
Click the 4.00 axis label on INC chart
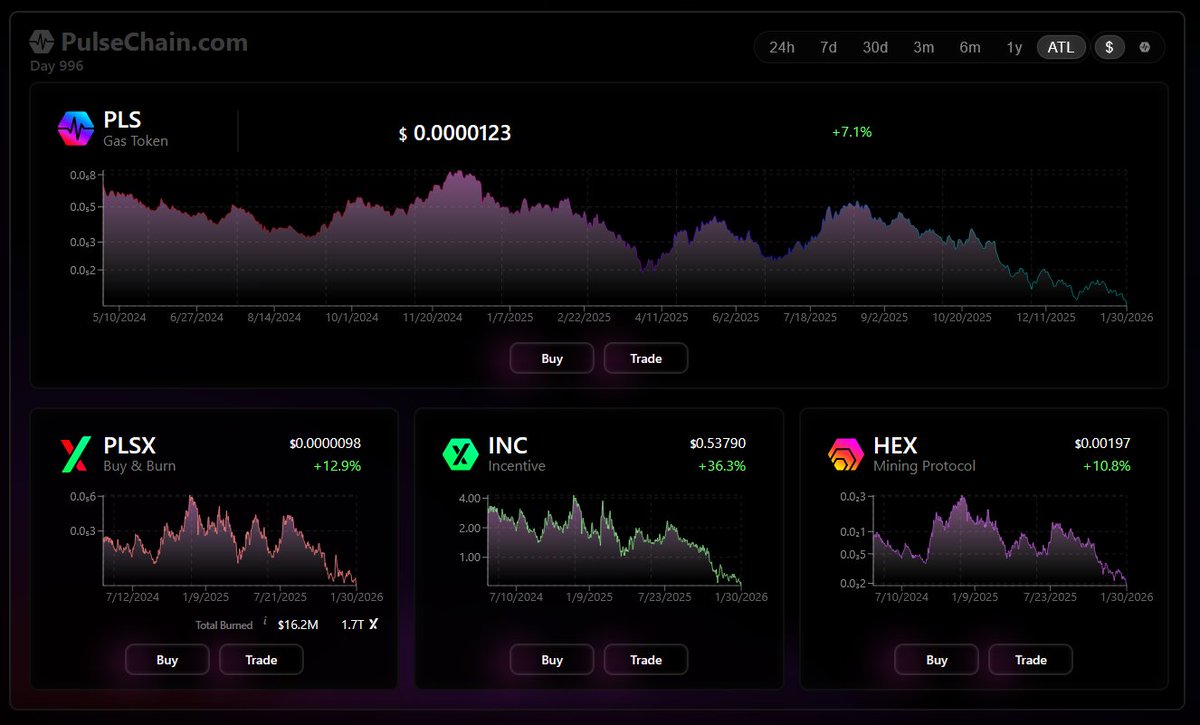point(472,498)
